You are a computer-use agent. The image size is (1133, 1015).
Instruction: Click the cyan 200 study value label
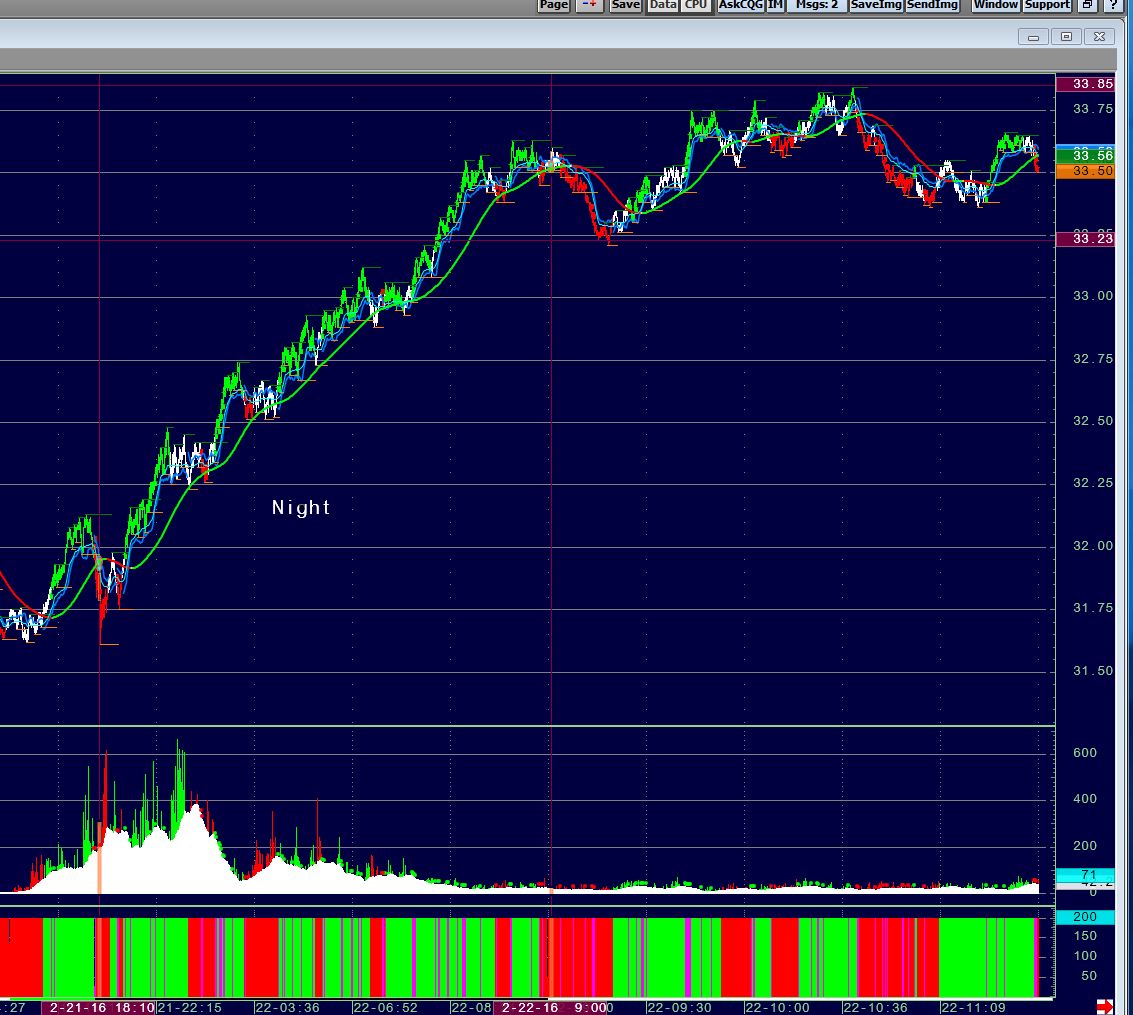(1085, 917)
